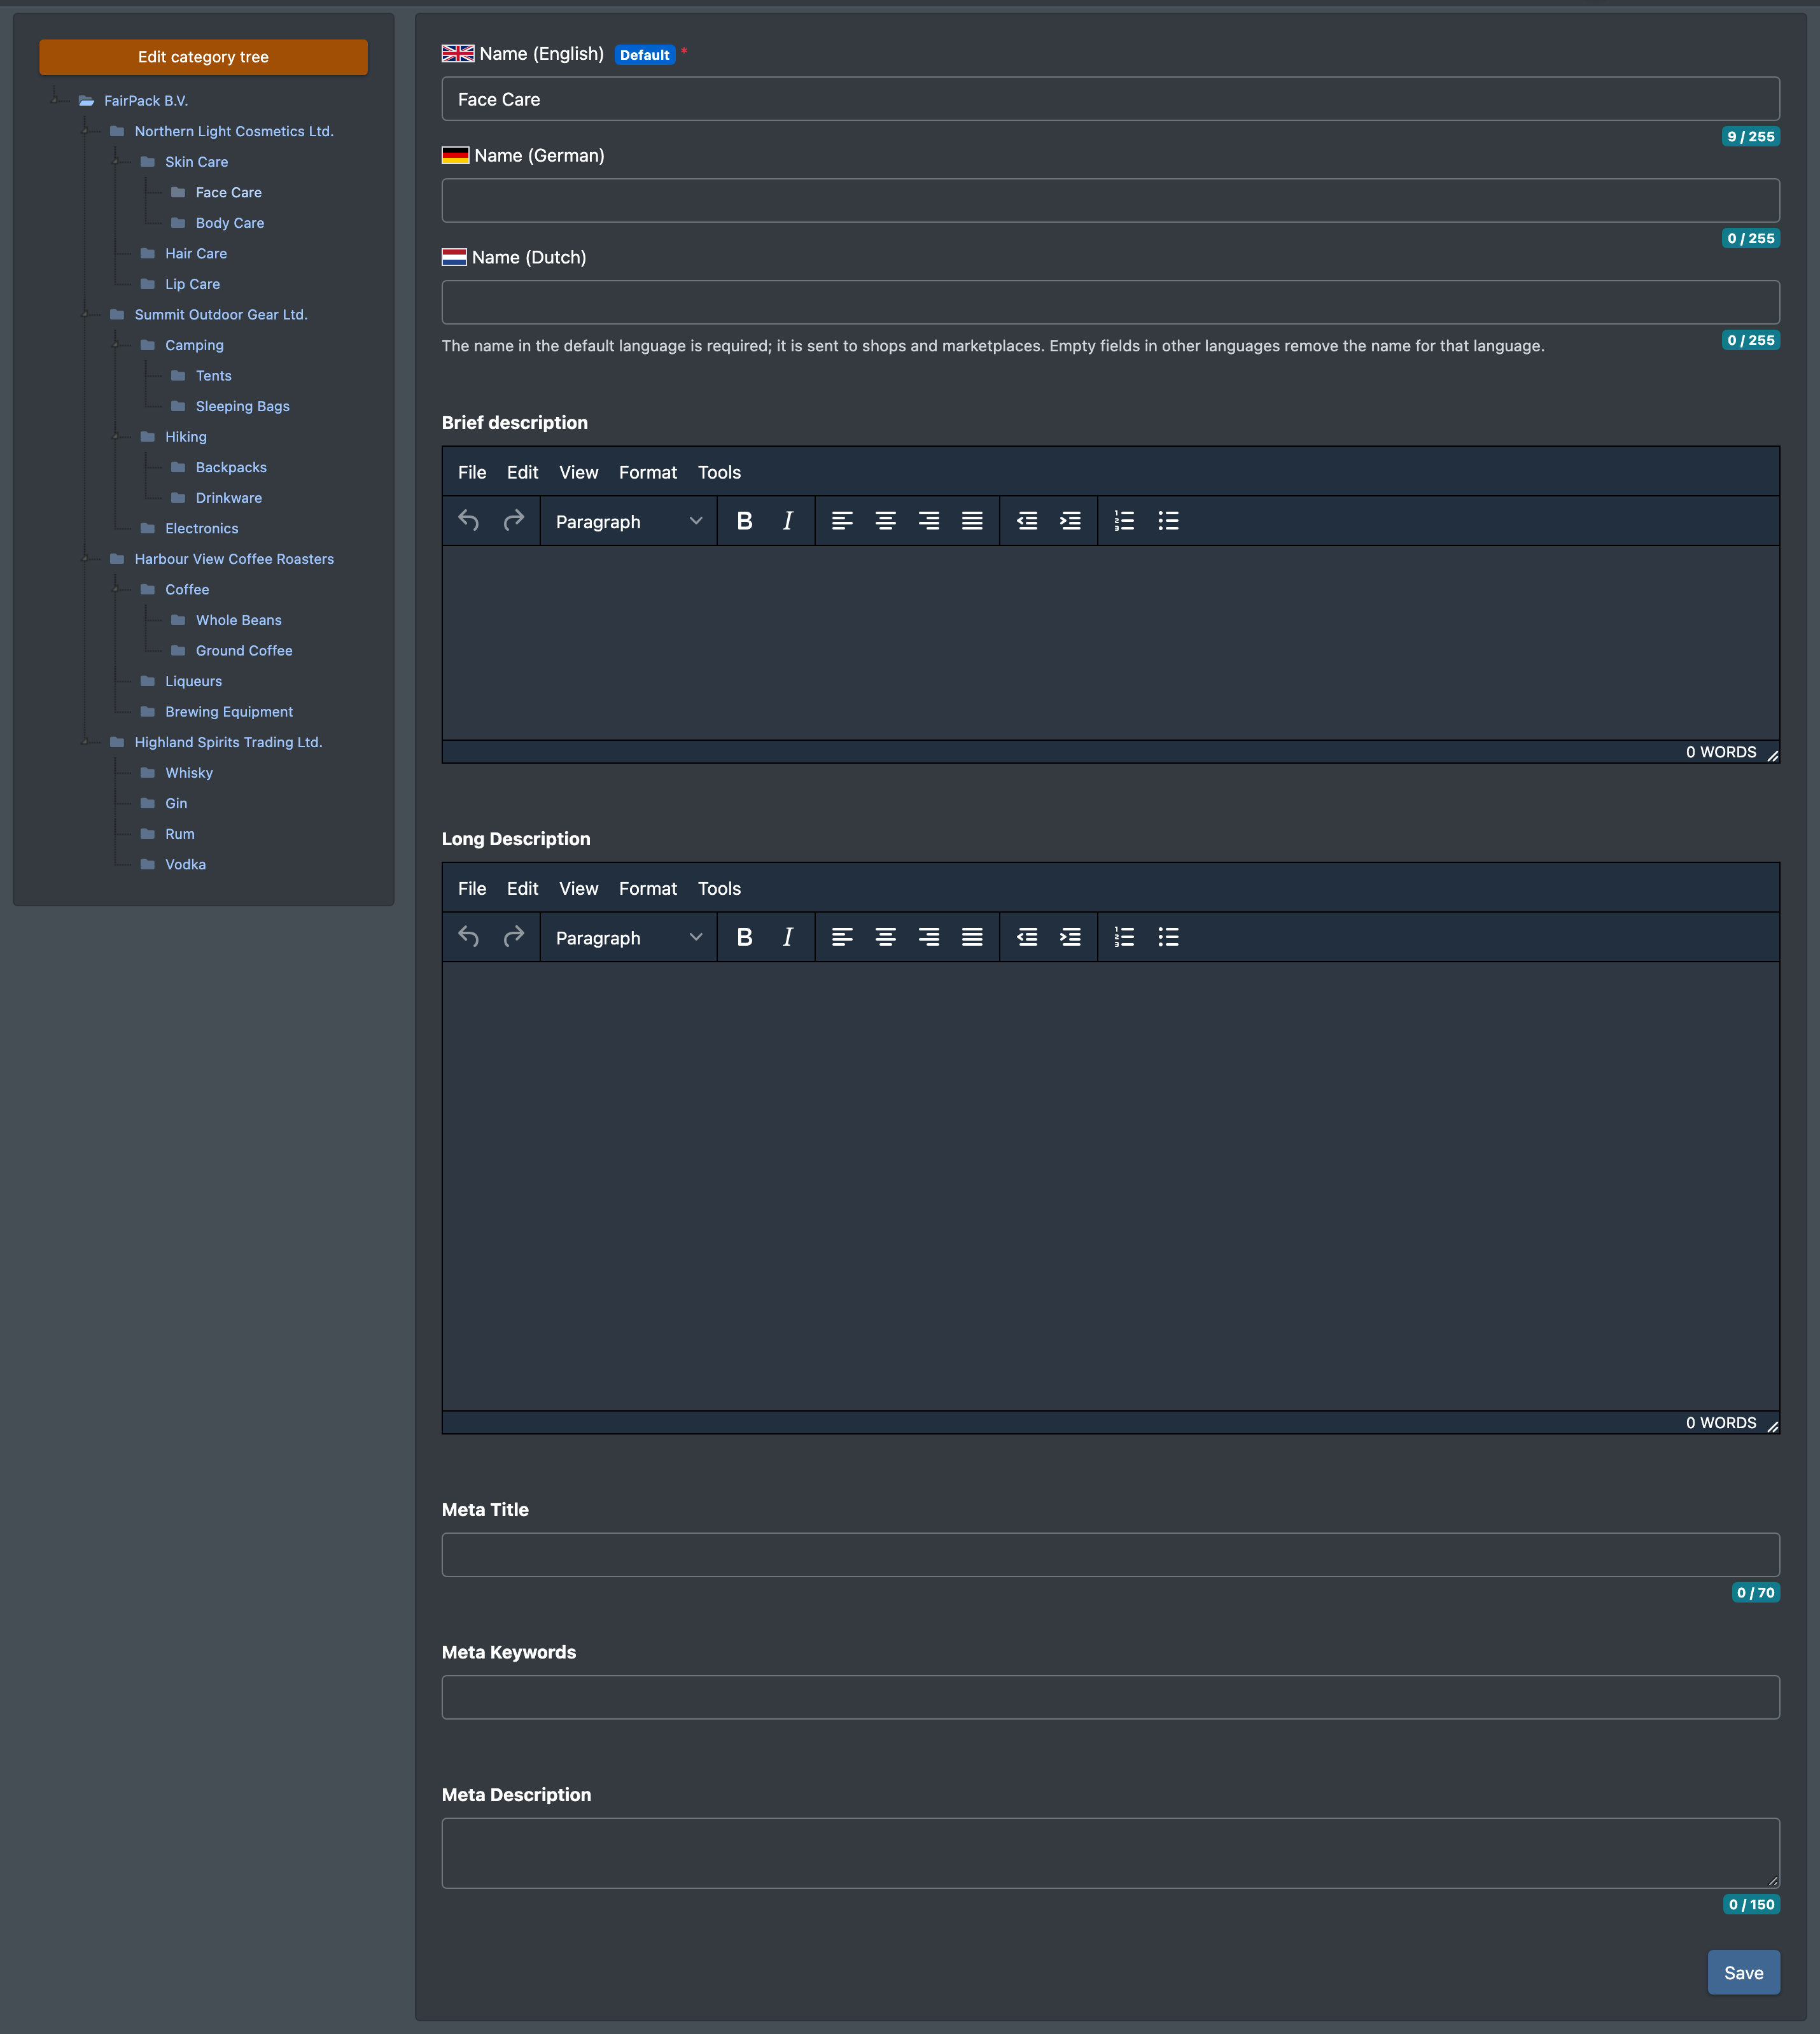Increase indent in Long Description editor
Image resolution: width=1820 pixels, height=2034 pixels.
(x=1070, y=937)
